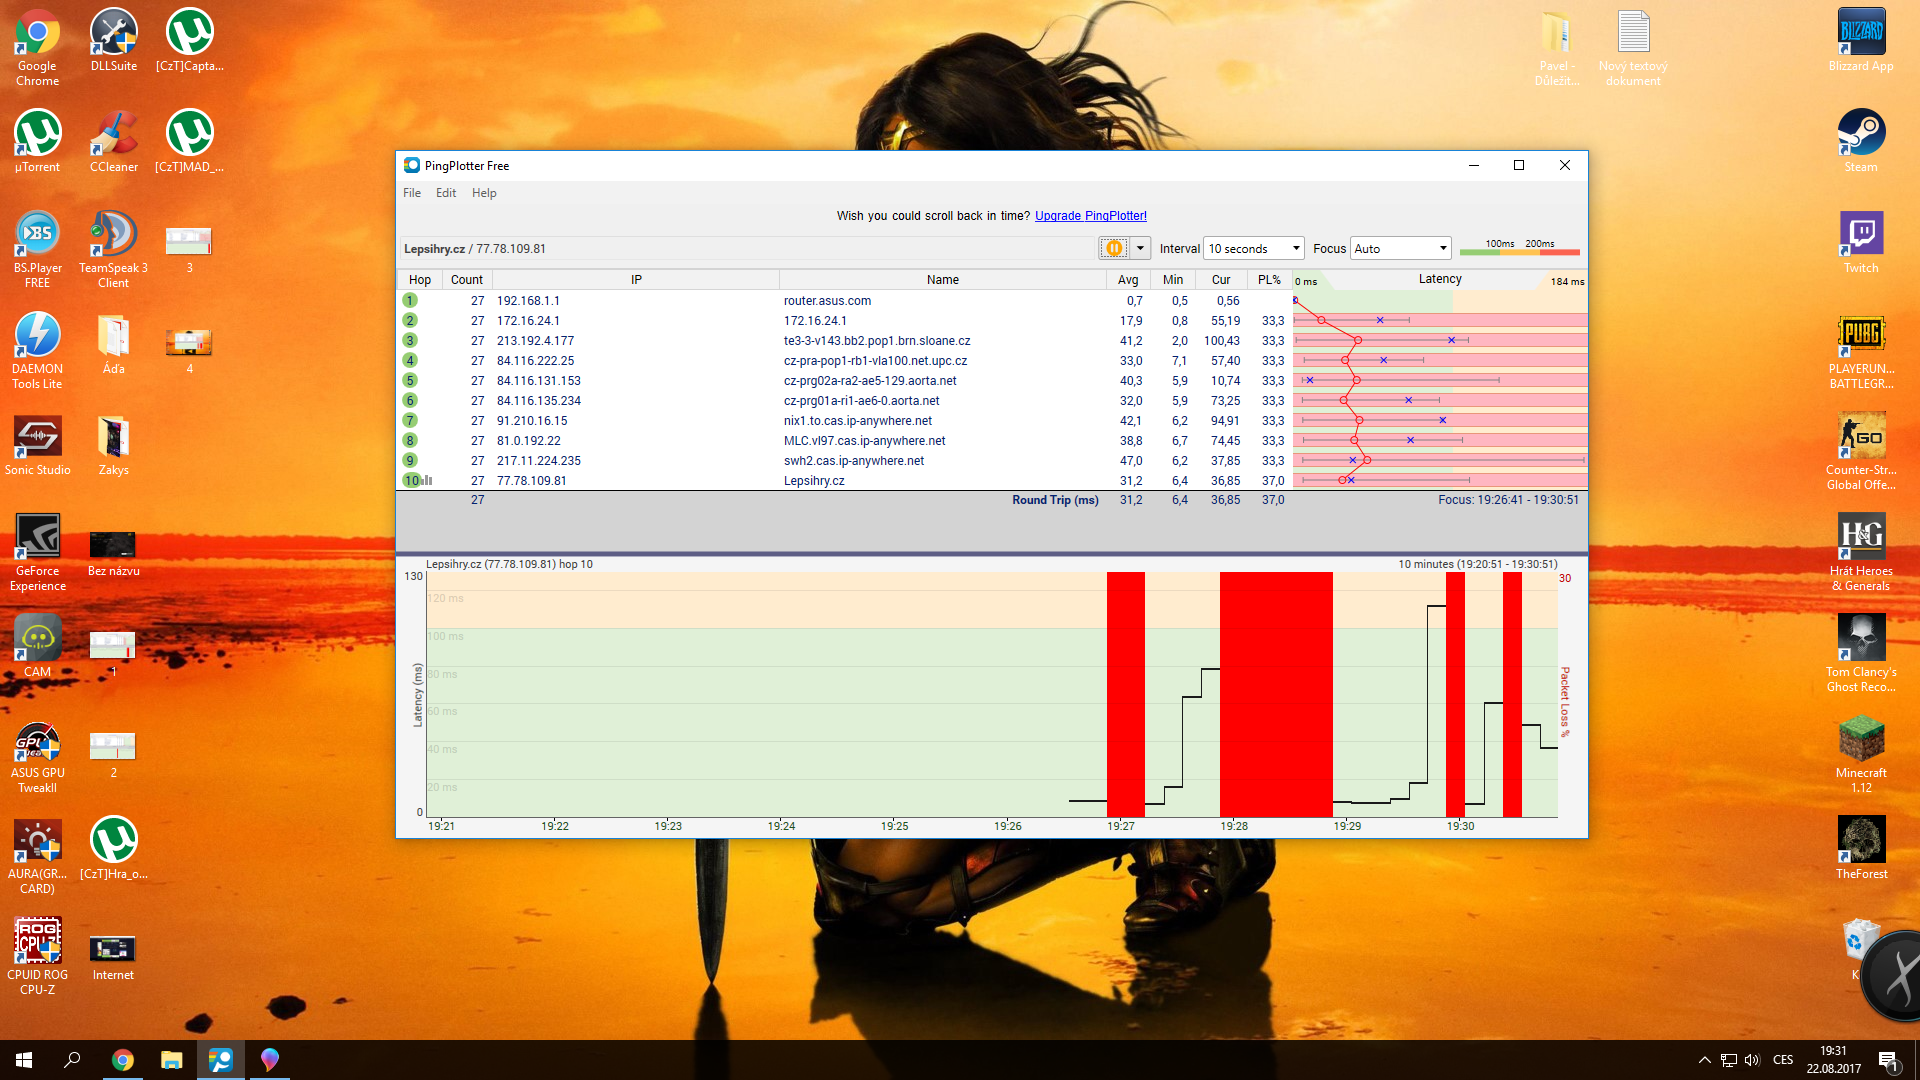Image resolution: width=1920 pixels, height=1080 pixels.
Task: Click PingPlotter icon in the taskbar
Action: click(x=220, y=1060)
